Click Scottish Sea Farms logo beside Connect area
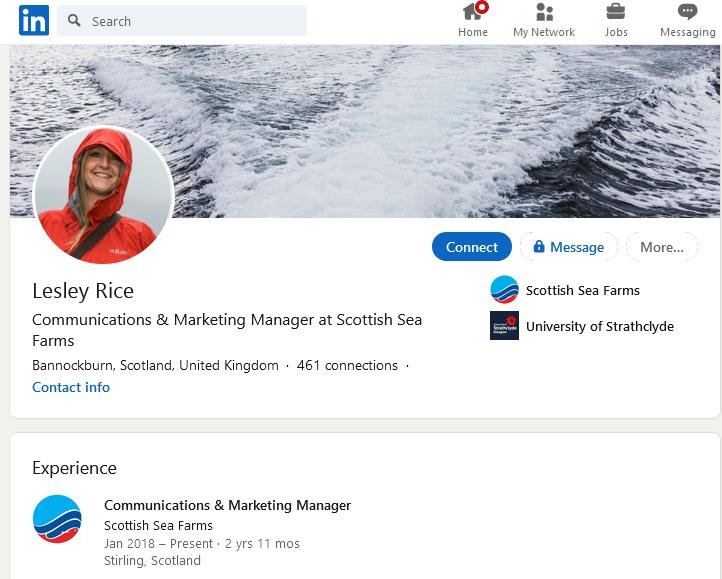722x579 pixels. click(x=504, y=289)
